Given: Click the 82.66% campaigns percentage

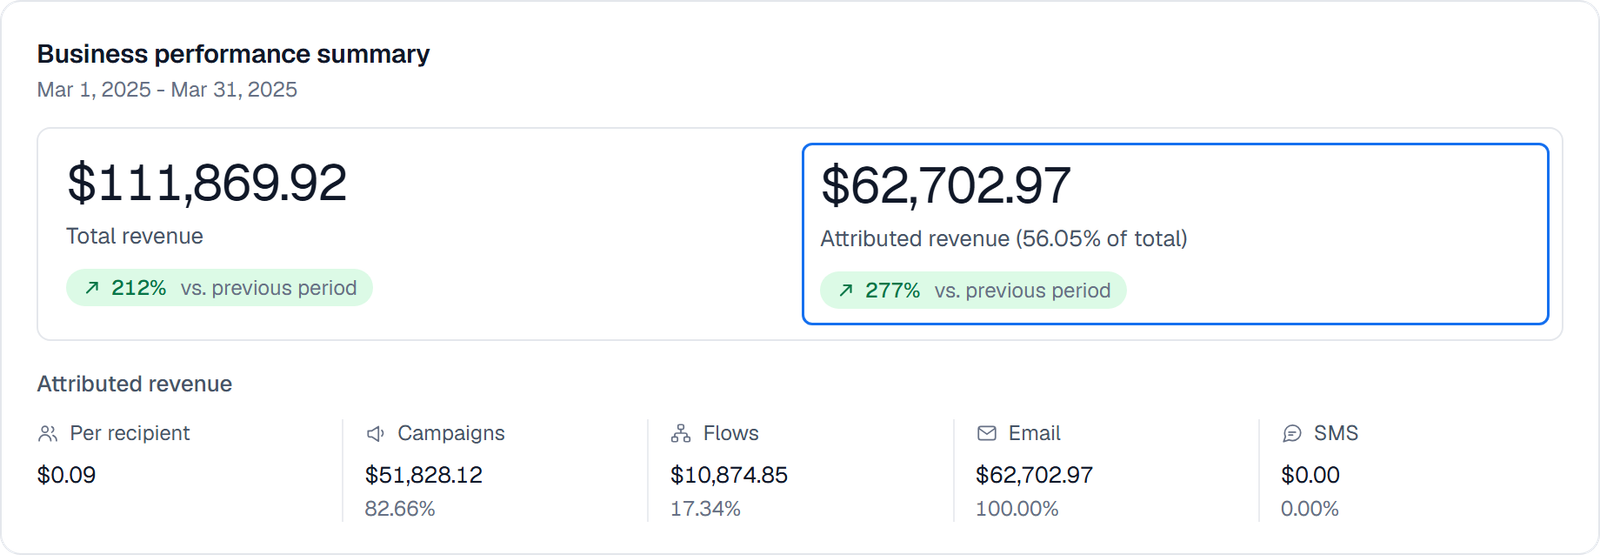Looking at the screenshot, I should (400, 509).
